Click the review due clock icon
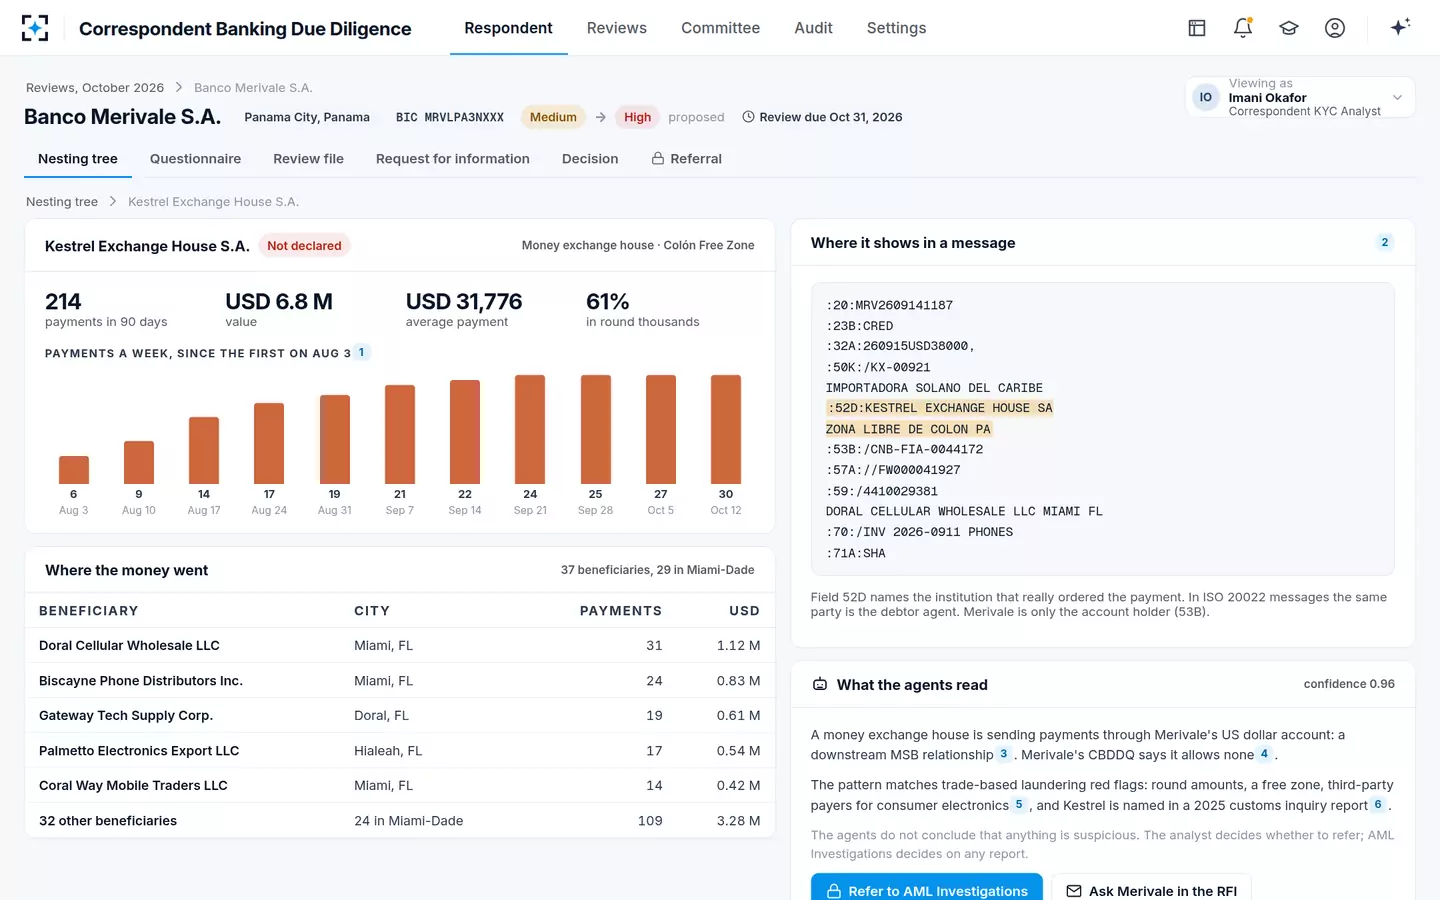 tap(748, 117)
